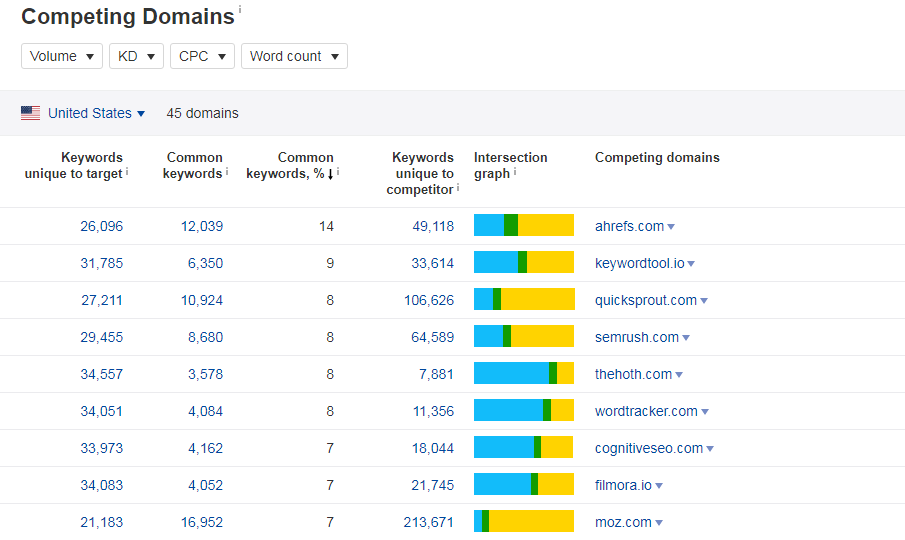Screen dimensions: 905x540
Task: Open 106,626 keywords unique to quicksprout.com
Action: coord(429,300)
